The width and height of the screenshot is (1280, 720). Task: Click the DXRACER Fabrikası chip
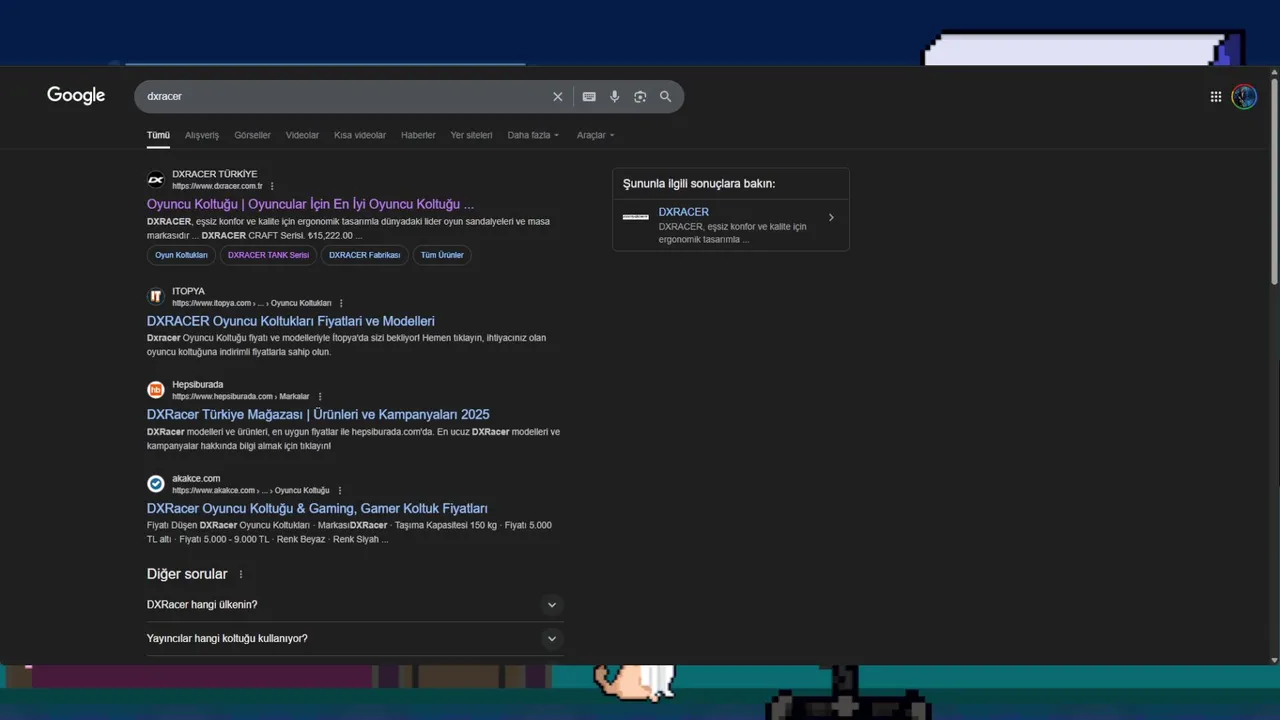(x=364, y=255)
